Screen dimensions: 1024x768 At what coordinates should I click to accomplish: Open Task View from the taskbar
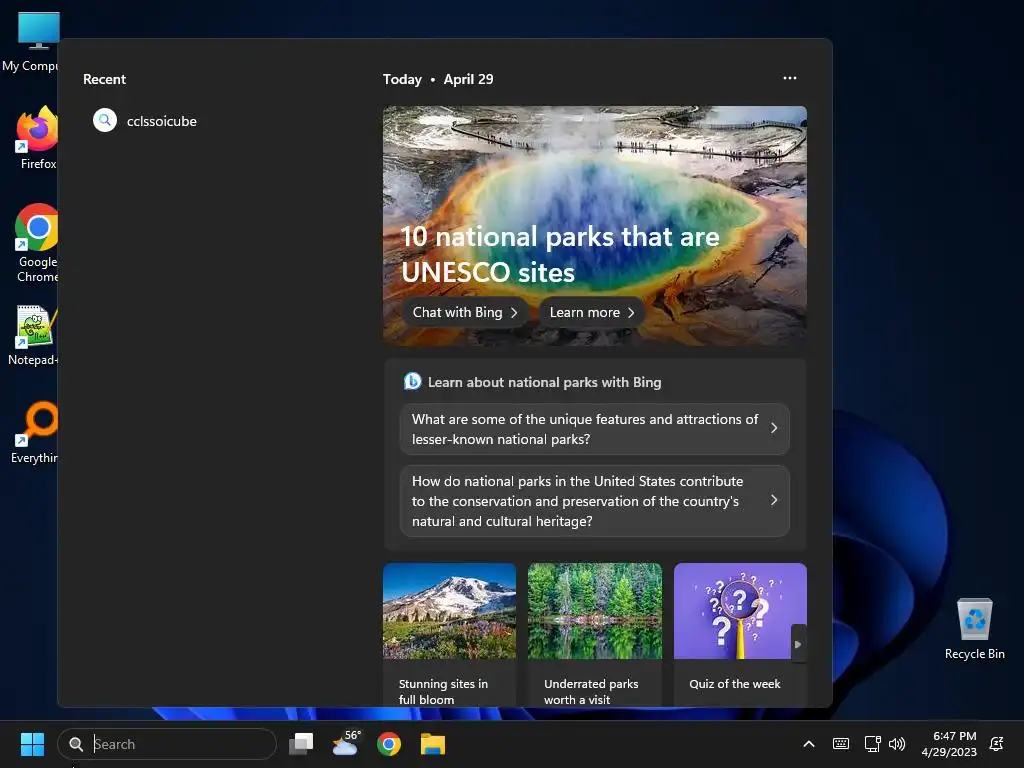coord(301,744)
